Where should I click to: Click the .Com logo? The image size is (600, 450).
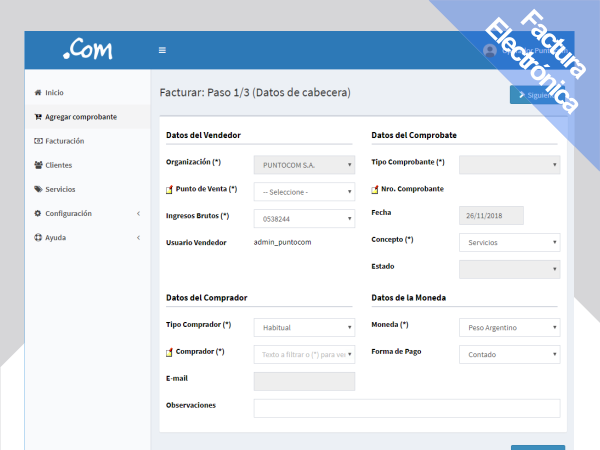pyautogui.click(x=88, y=49)
